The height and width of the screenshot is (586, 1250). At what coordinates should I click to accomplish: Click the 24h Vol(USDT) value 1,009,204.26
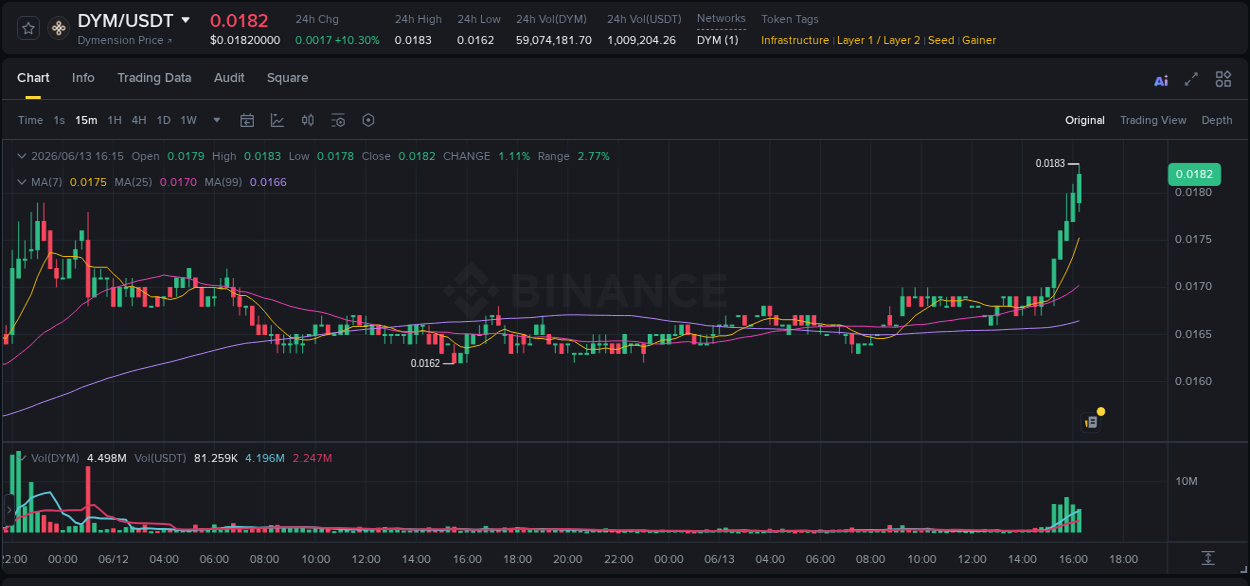point(641,40)
